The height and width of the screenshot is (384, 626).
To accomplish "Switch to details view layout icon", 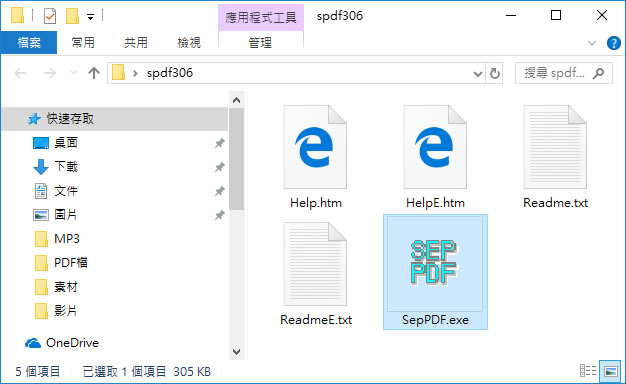I will coord(588,371).
